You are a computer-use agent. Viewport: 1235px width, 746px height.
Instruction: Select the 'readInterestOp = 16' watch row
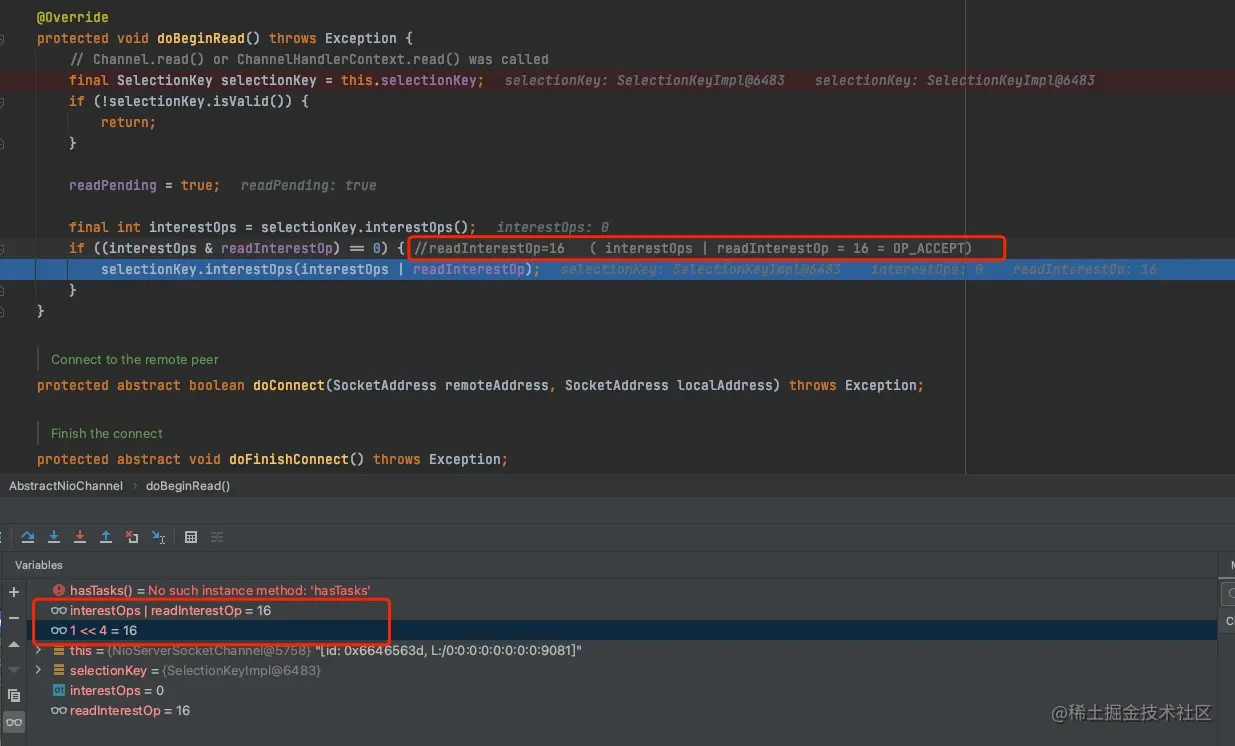[x=620, y=710]
